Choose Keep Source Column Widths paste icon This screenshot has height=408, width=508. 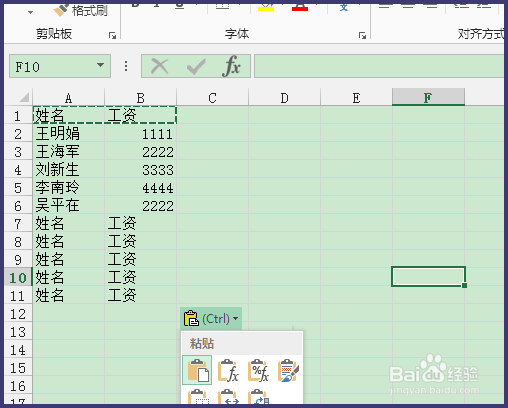click(x=228, y=397)
